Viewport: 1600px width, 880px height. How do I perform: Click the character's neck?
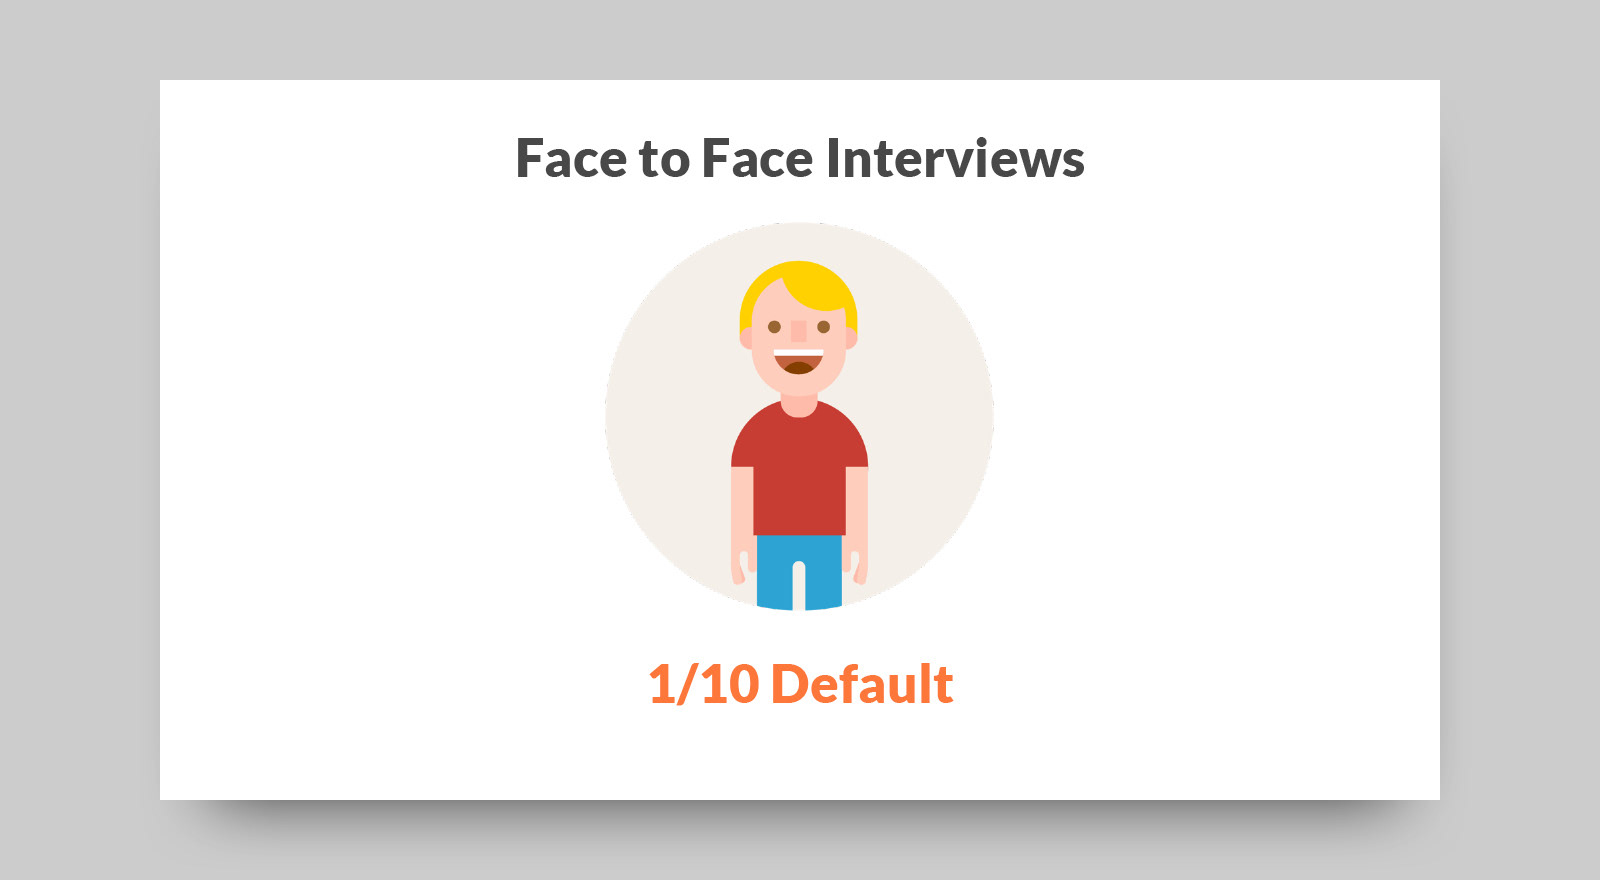click(x=798, y=403)
